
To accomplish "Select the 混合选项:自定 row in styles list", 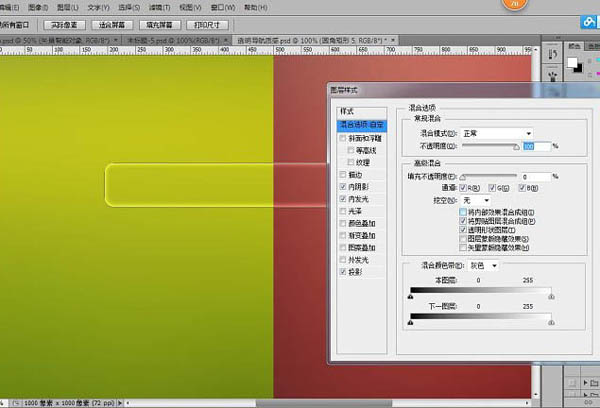I will click(x=362, y=125).
